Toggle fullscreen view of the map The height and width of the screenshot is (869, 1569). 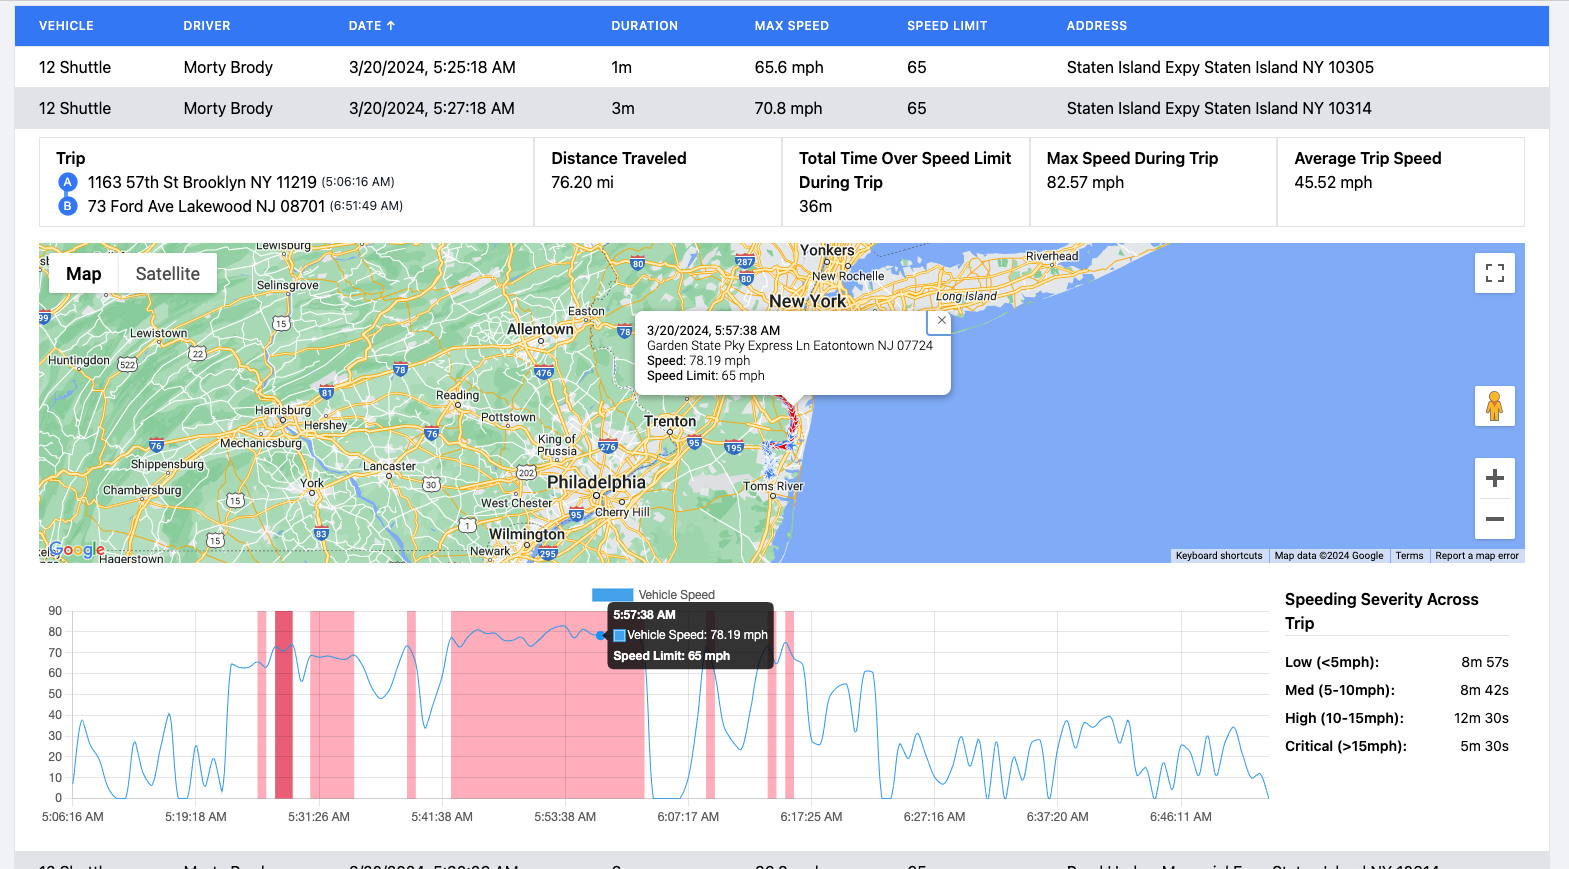(1494, 273)
